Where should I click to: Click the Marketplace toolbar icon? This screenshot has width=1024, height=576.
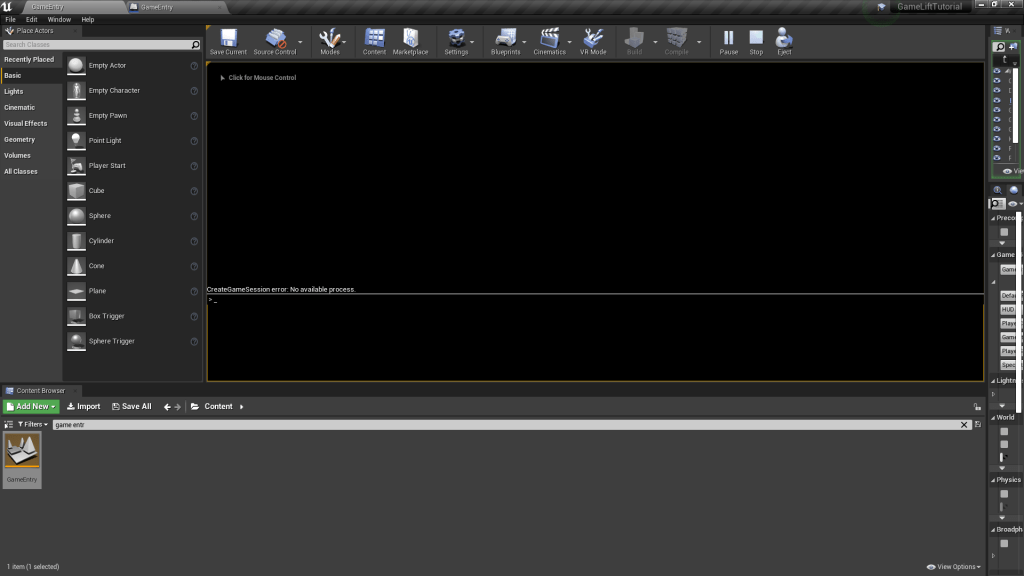click(410, 41)
